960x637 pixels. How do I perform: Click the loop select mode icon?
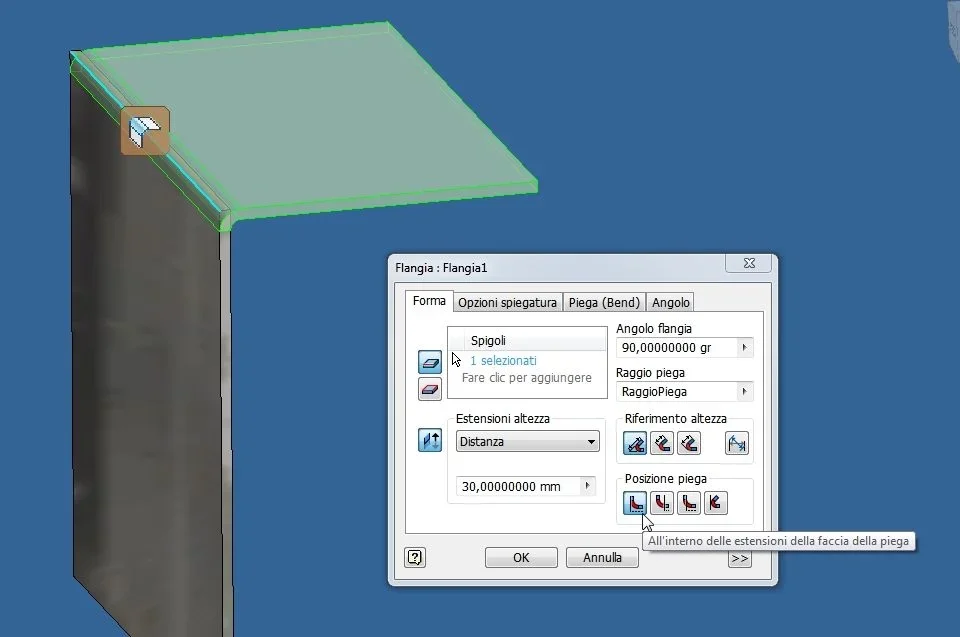(x=430, y=389)
